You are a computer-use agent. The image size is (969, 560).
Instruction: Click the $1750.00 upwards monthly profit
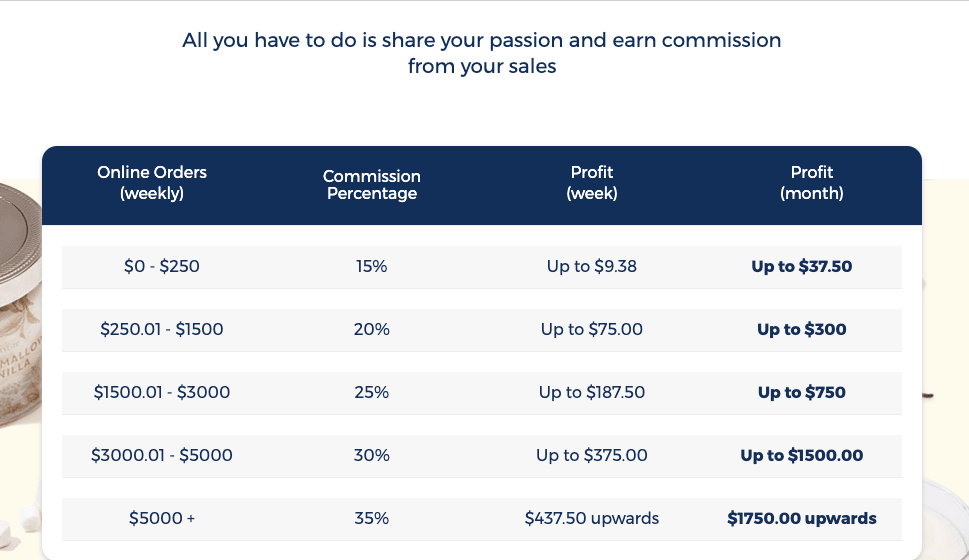click(x=802, y=519)
